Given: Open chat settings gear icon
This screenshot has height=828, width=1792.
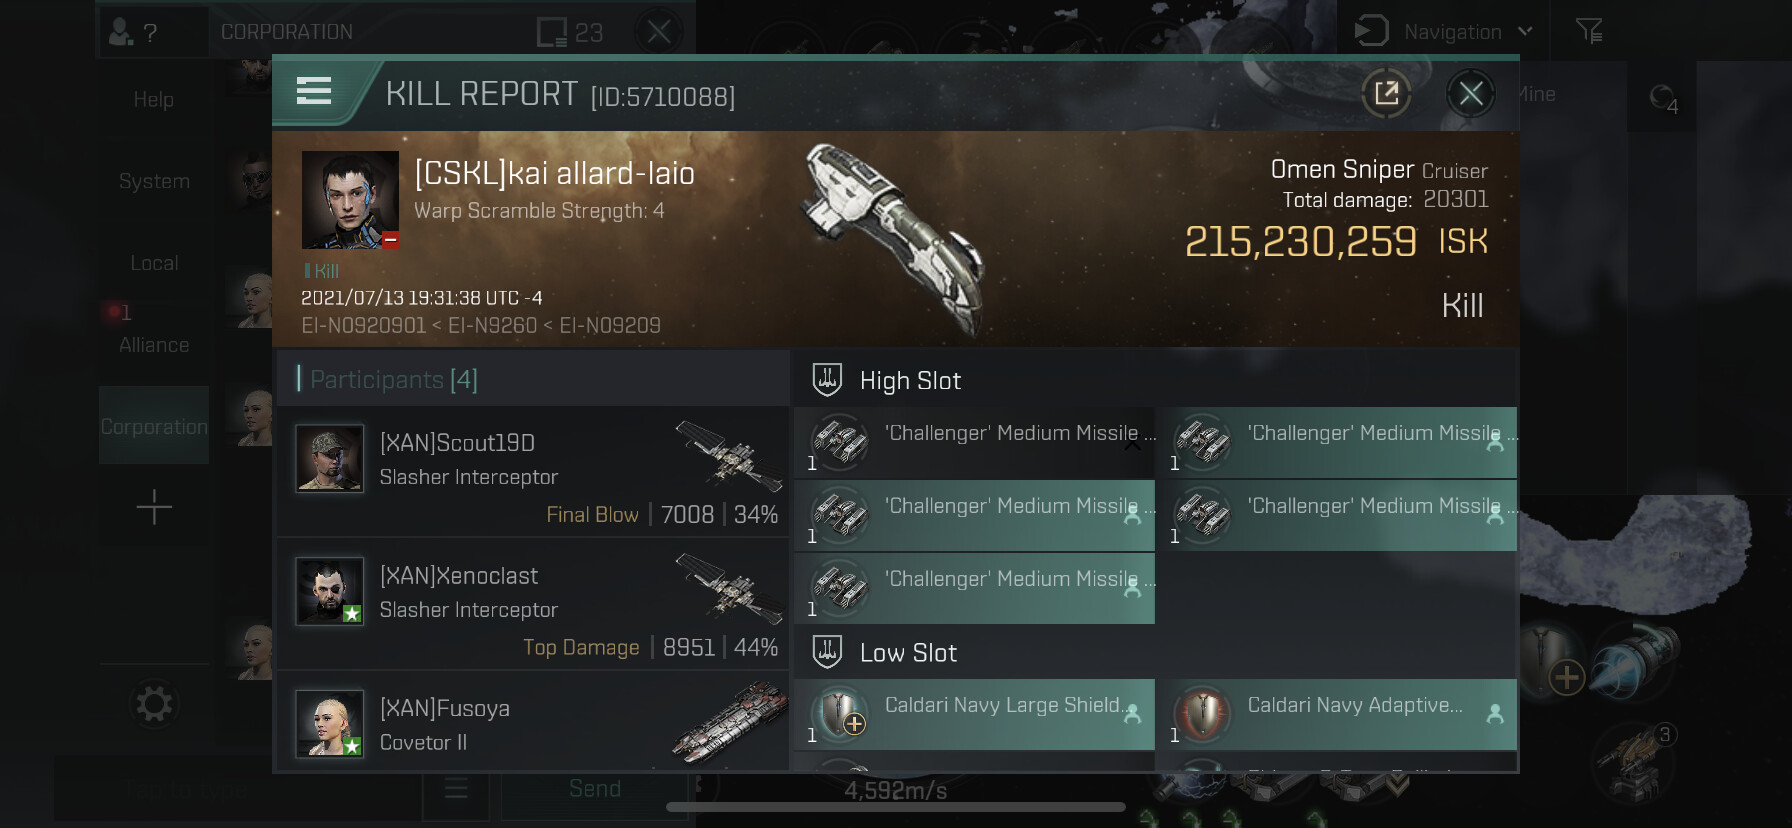Looking at the screenshot, I should coord(154,704).
